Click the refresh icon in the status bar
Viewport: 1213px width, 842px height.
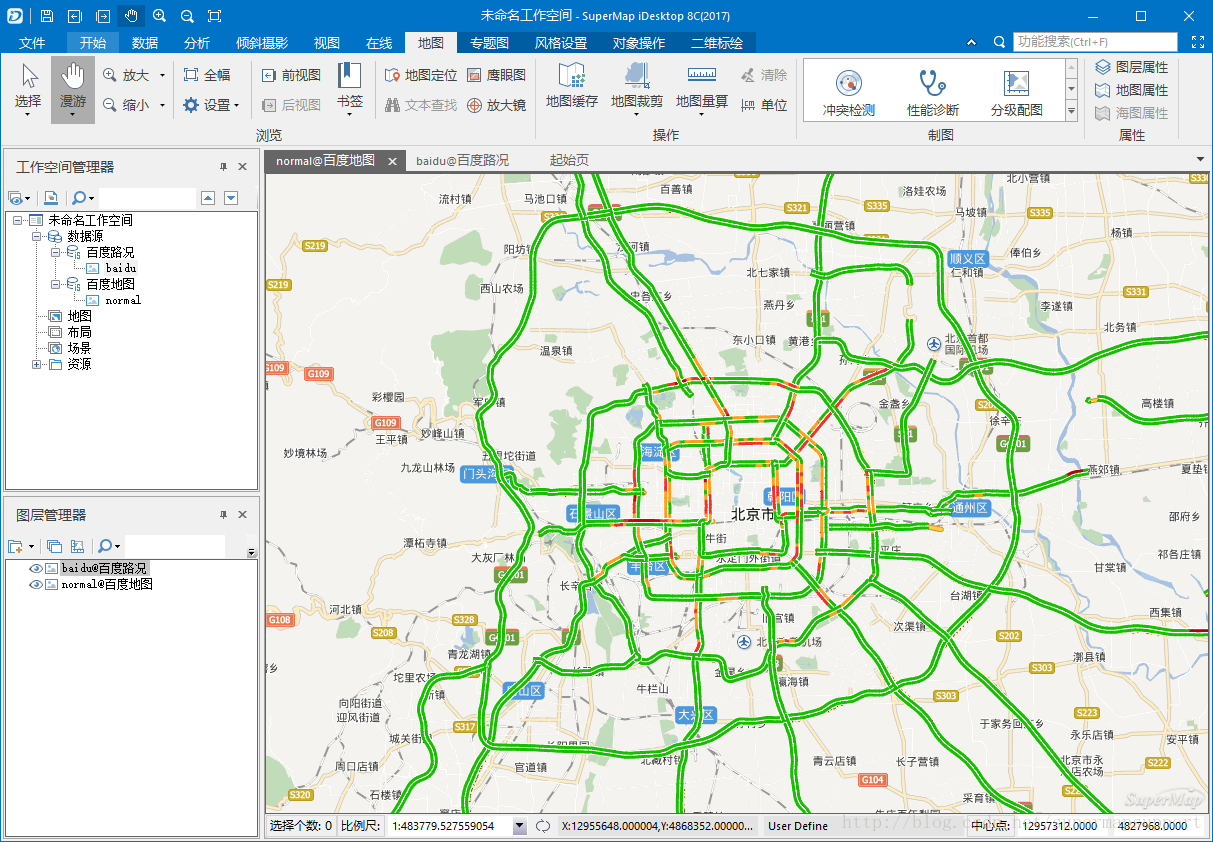[543, 826]
